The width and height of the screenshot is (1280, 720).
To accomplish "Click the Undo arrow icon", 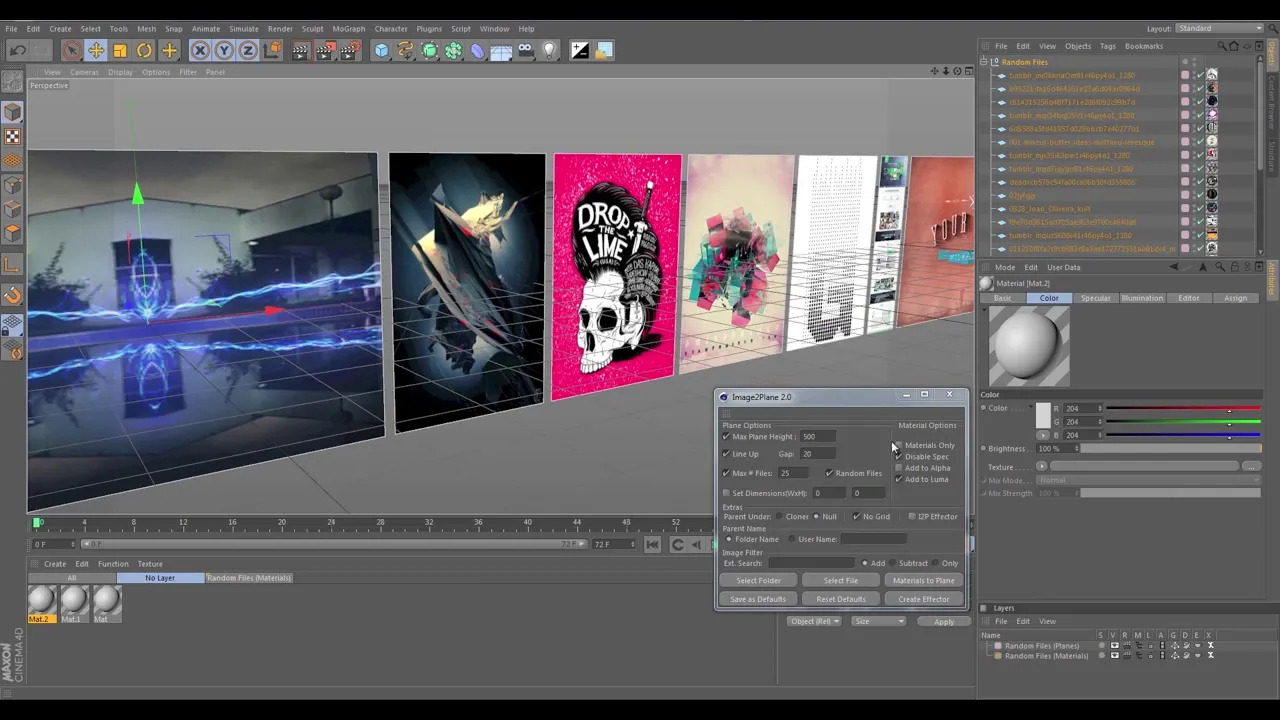I will (x=17, y=50).
